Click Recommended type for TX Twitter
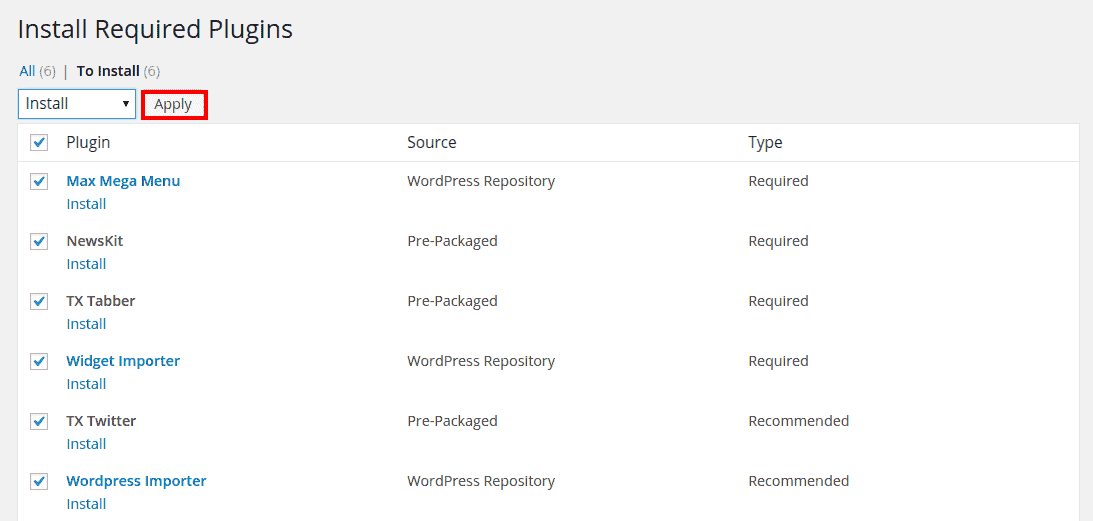 799,421
